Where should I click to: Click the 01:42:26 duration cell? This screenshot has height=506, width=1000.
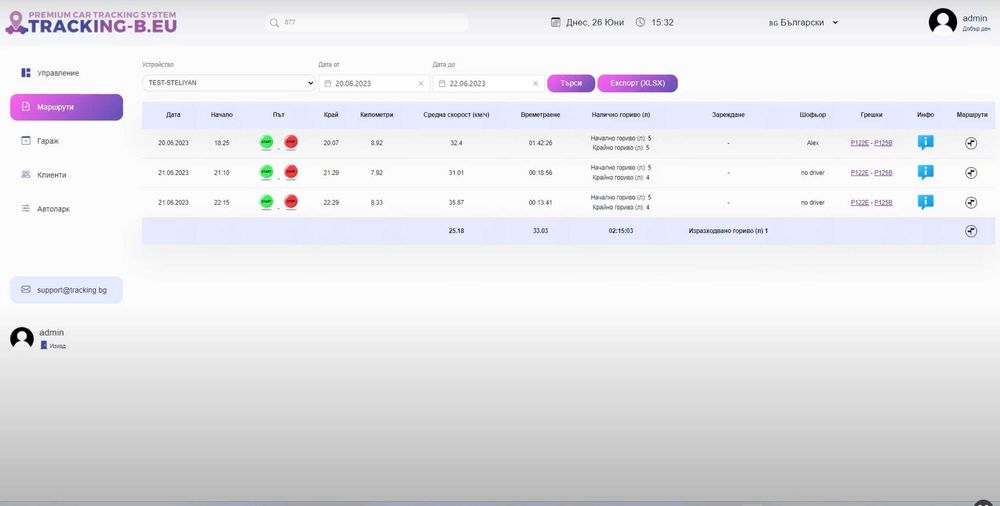pyautogui.click(x=540, y=144)
